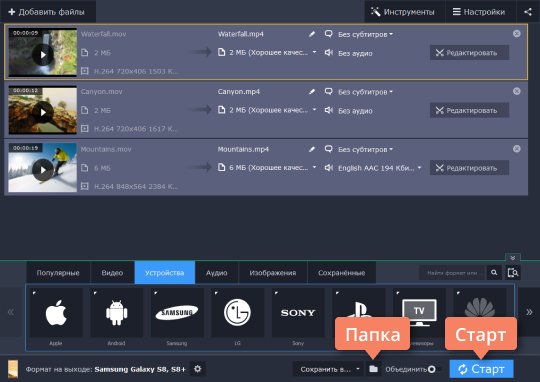The image size is (540, 382).
Task: Click the format search input field
Action: click(x=452, y=273)
